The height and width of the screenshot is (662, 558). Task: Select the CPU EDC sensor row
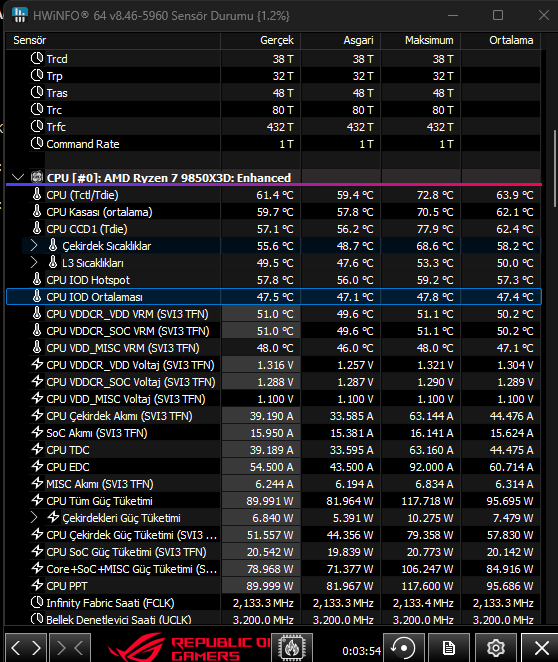coord(274,467)
